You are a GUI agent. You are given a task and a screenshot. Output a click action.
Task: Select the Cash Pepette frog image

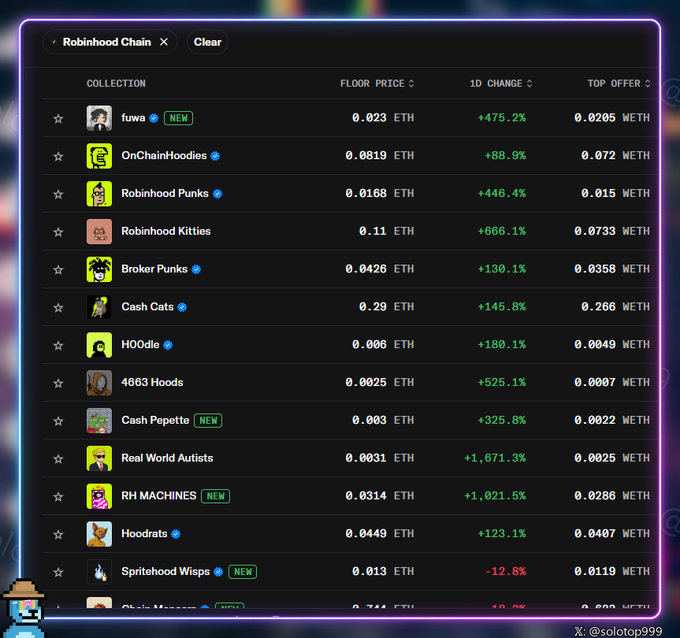click(x=99, y=420)
